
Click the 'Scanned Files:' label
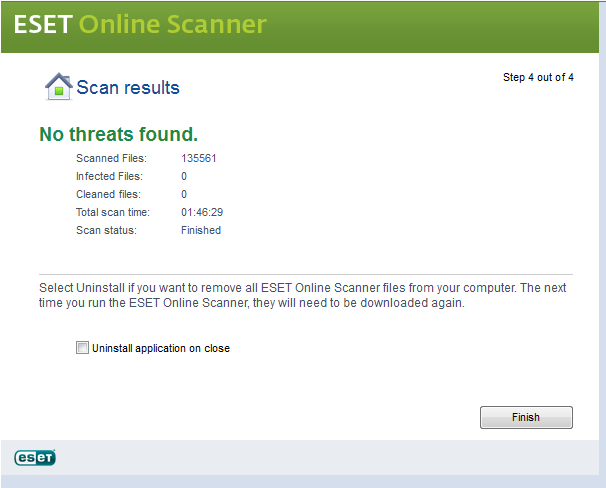click(111, 158)
